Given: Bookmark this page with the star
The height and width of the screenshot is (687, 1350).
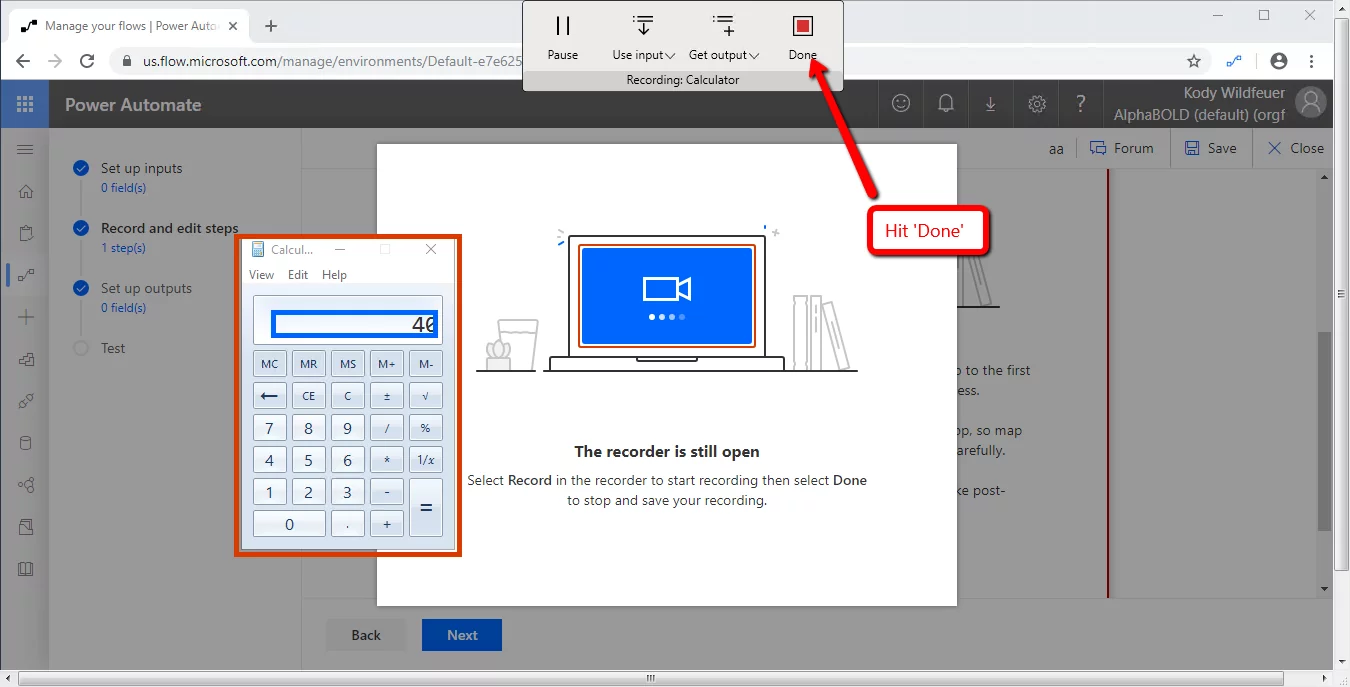Looking at the screenshot, I should tap(1194, 61).
